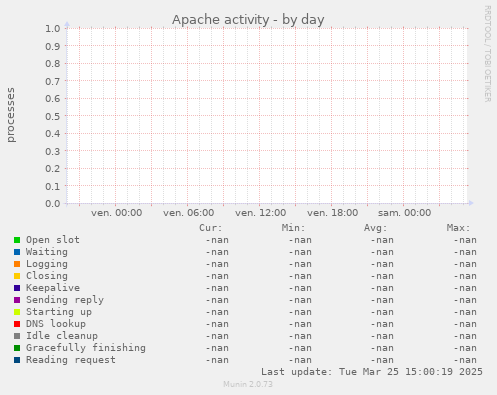This screenshot has width=497, height=395.
Task: Click the Closing yellow legend swatch
Action: [x=17, y=276]
